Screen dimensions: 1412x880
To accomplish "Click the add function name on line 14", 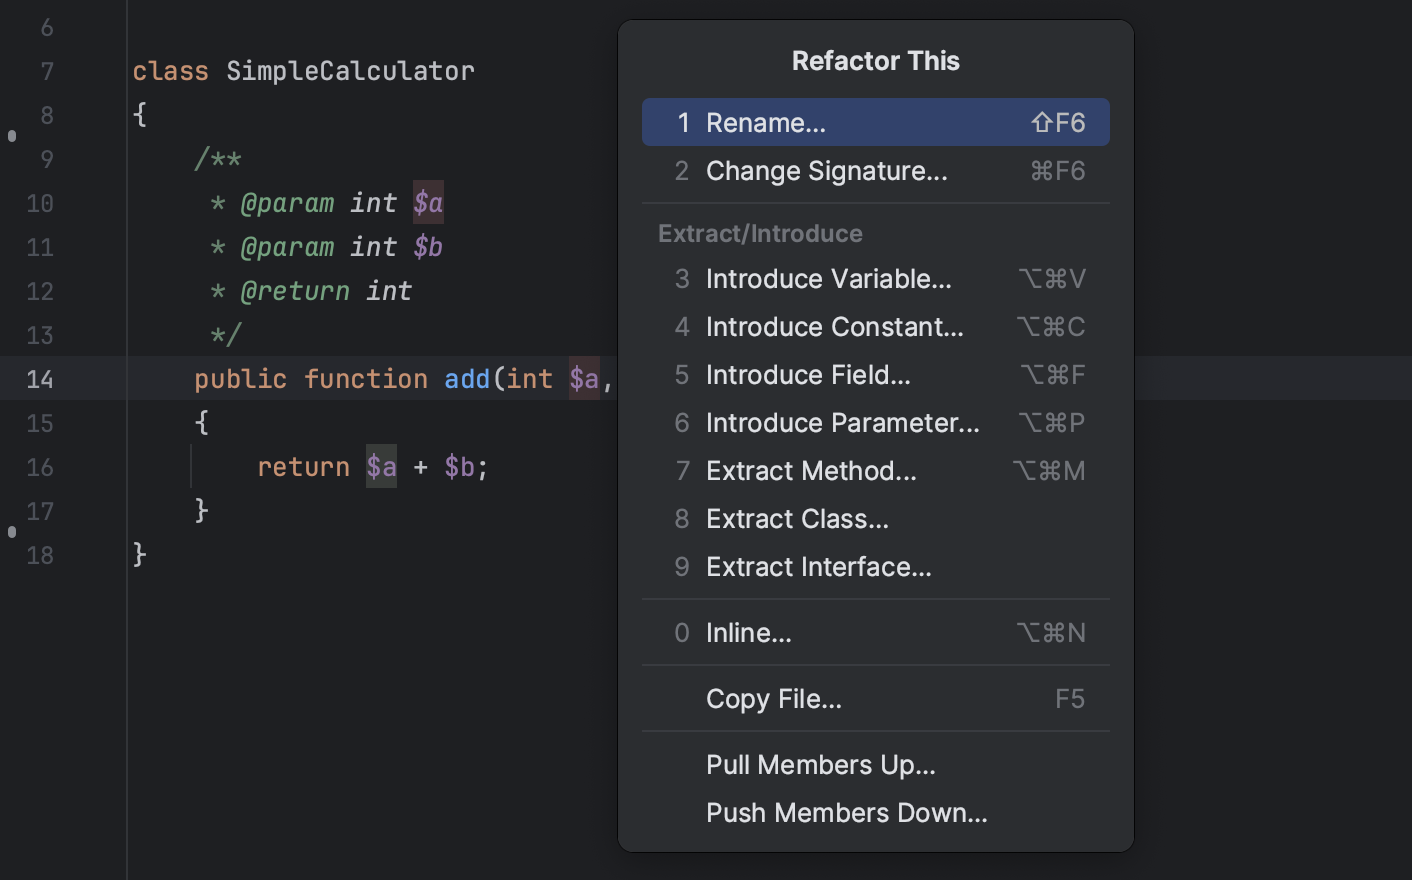I will click(467, 379).
